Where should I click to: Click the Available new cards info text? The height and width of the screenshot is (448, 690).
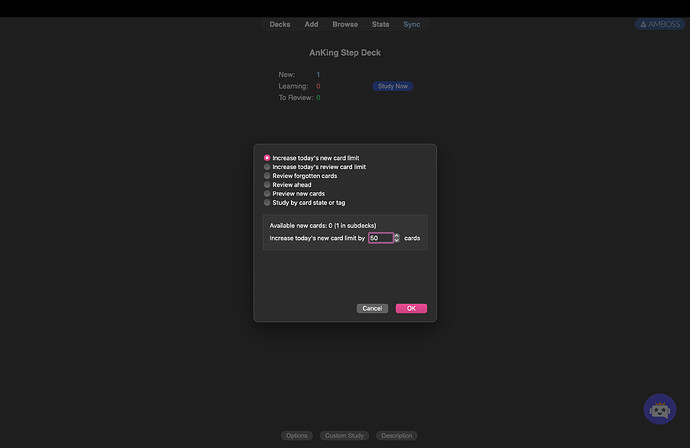323,226
